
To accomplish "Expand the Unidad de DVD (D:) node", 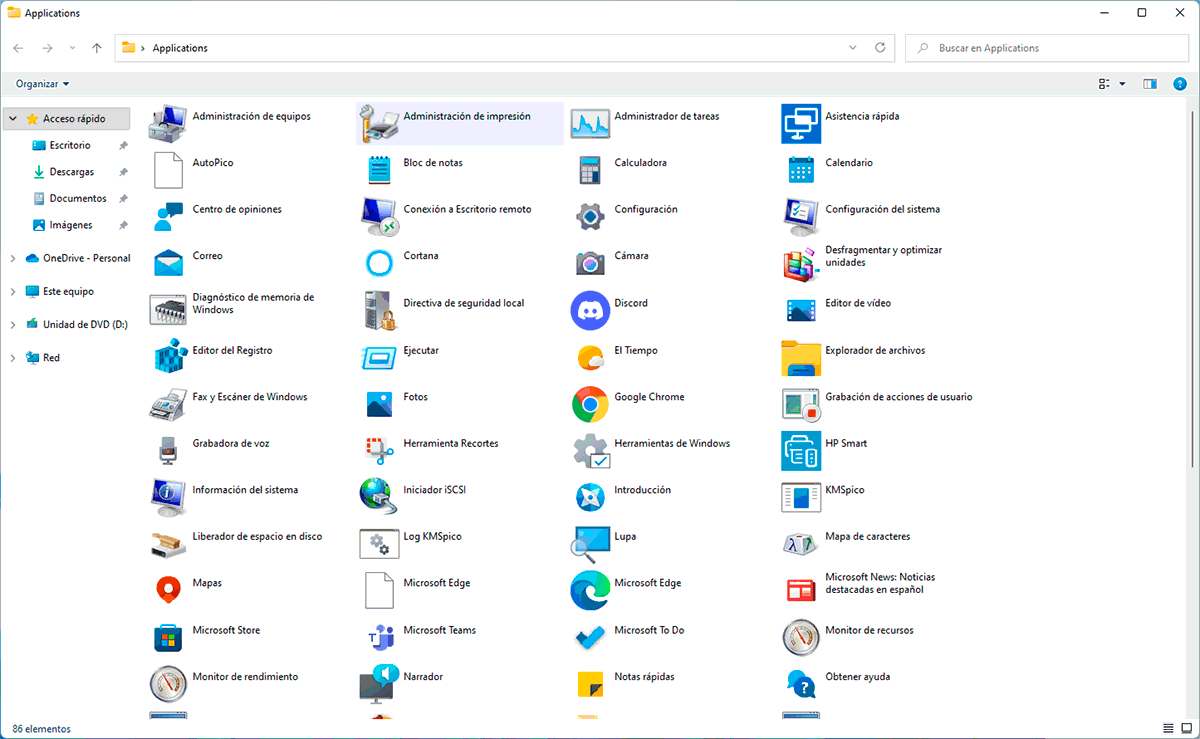I will tap(13, 324).
